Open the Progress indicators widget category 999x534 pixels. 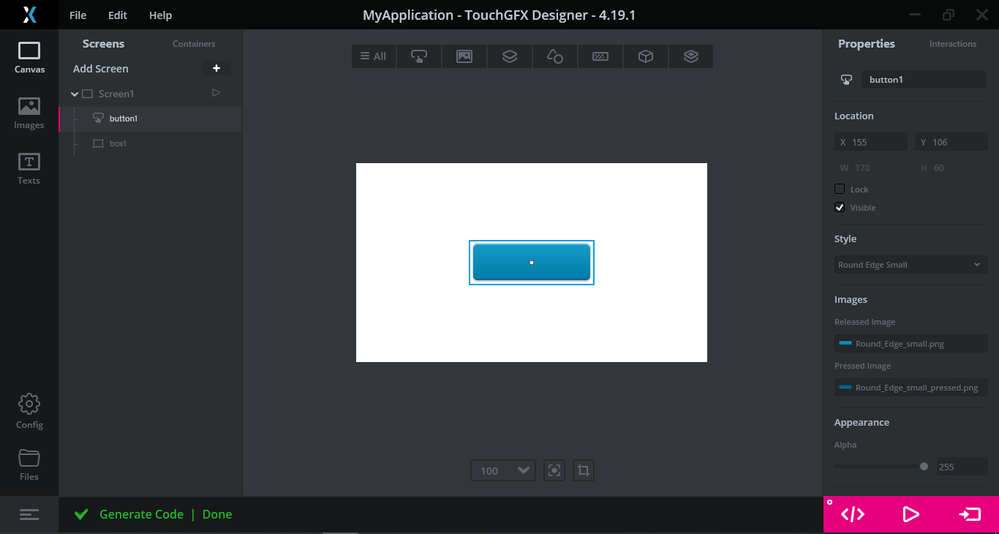[600, 56]
